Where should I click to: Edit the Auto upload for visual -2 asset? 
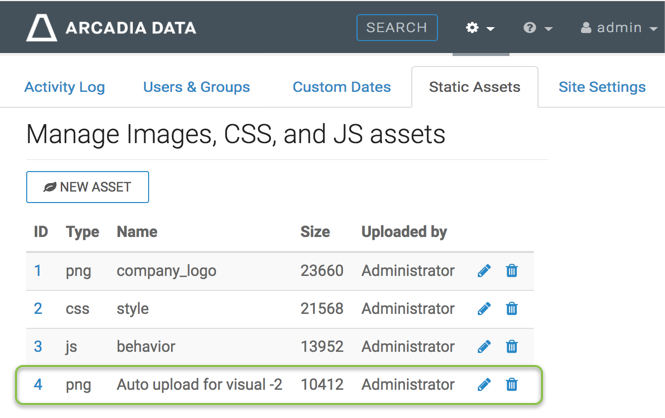pos(484,385)
